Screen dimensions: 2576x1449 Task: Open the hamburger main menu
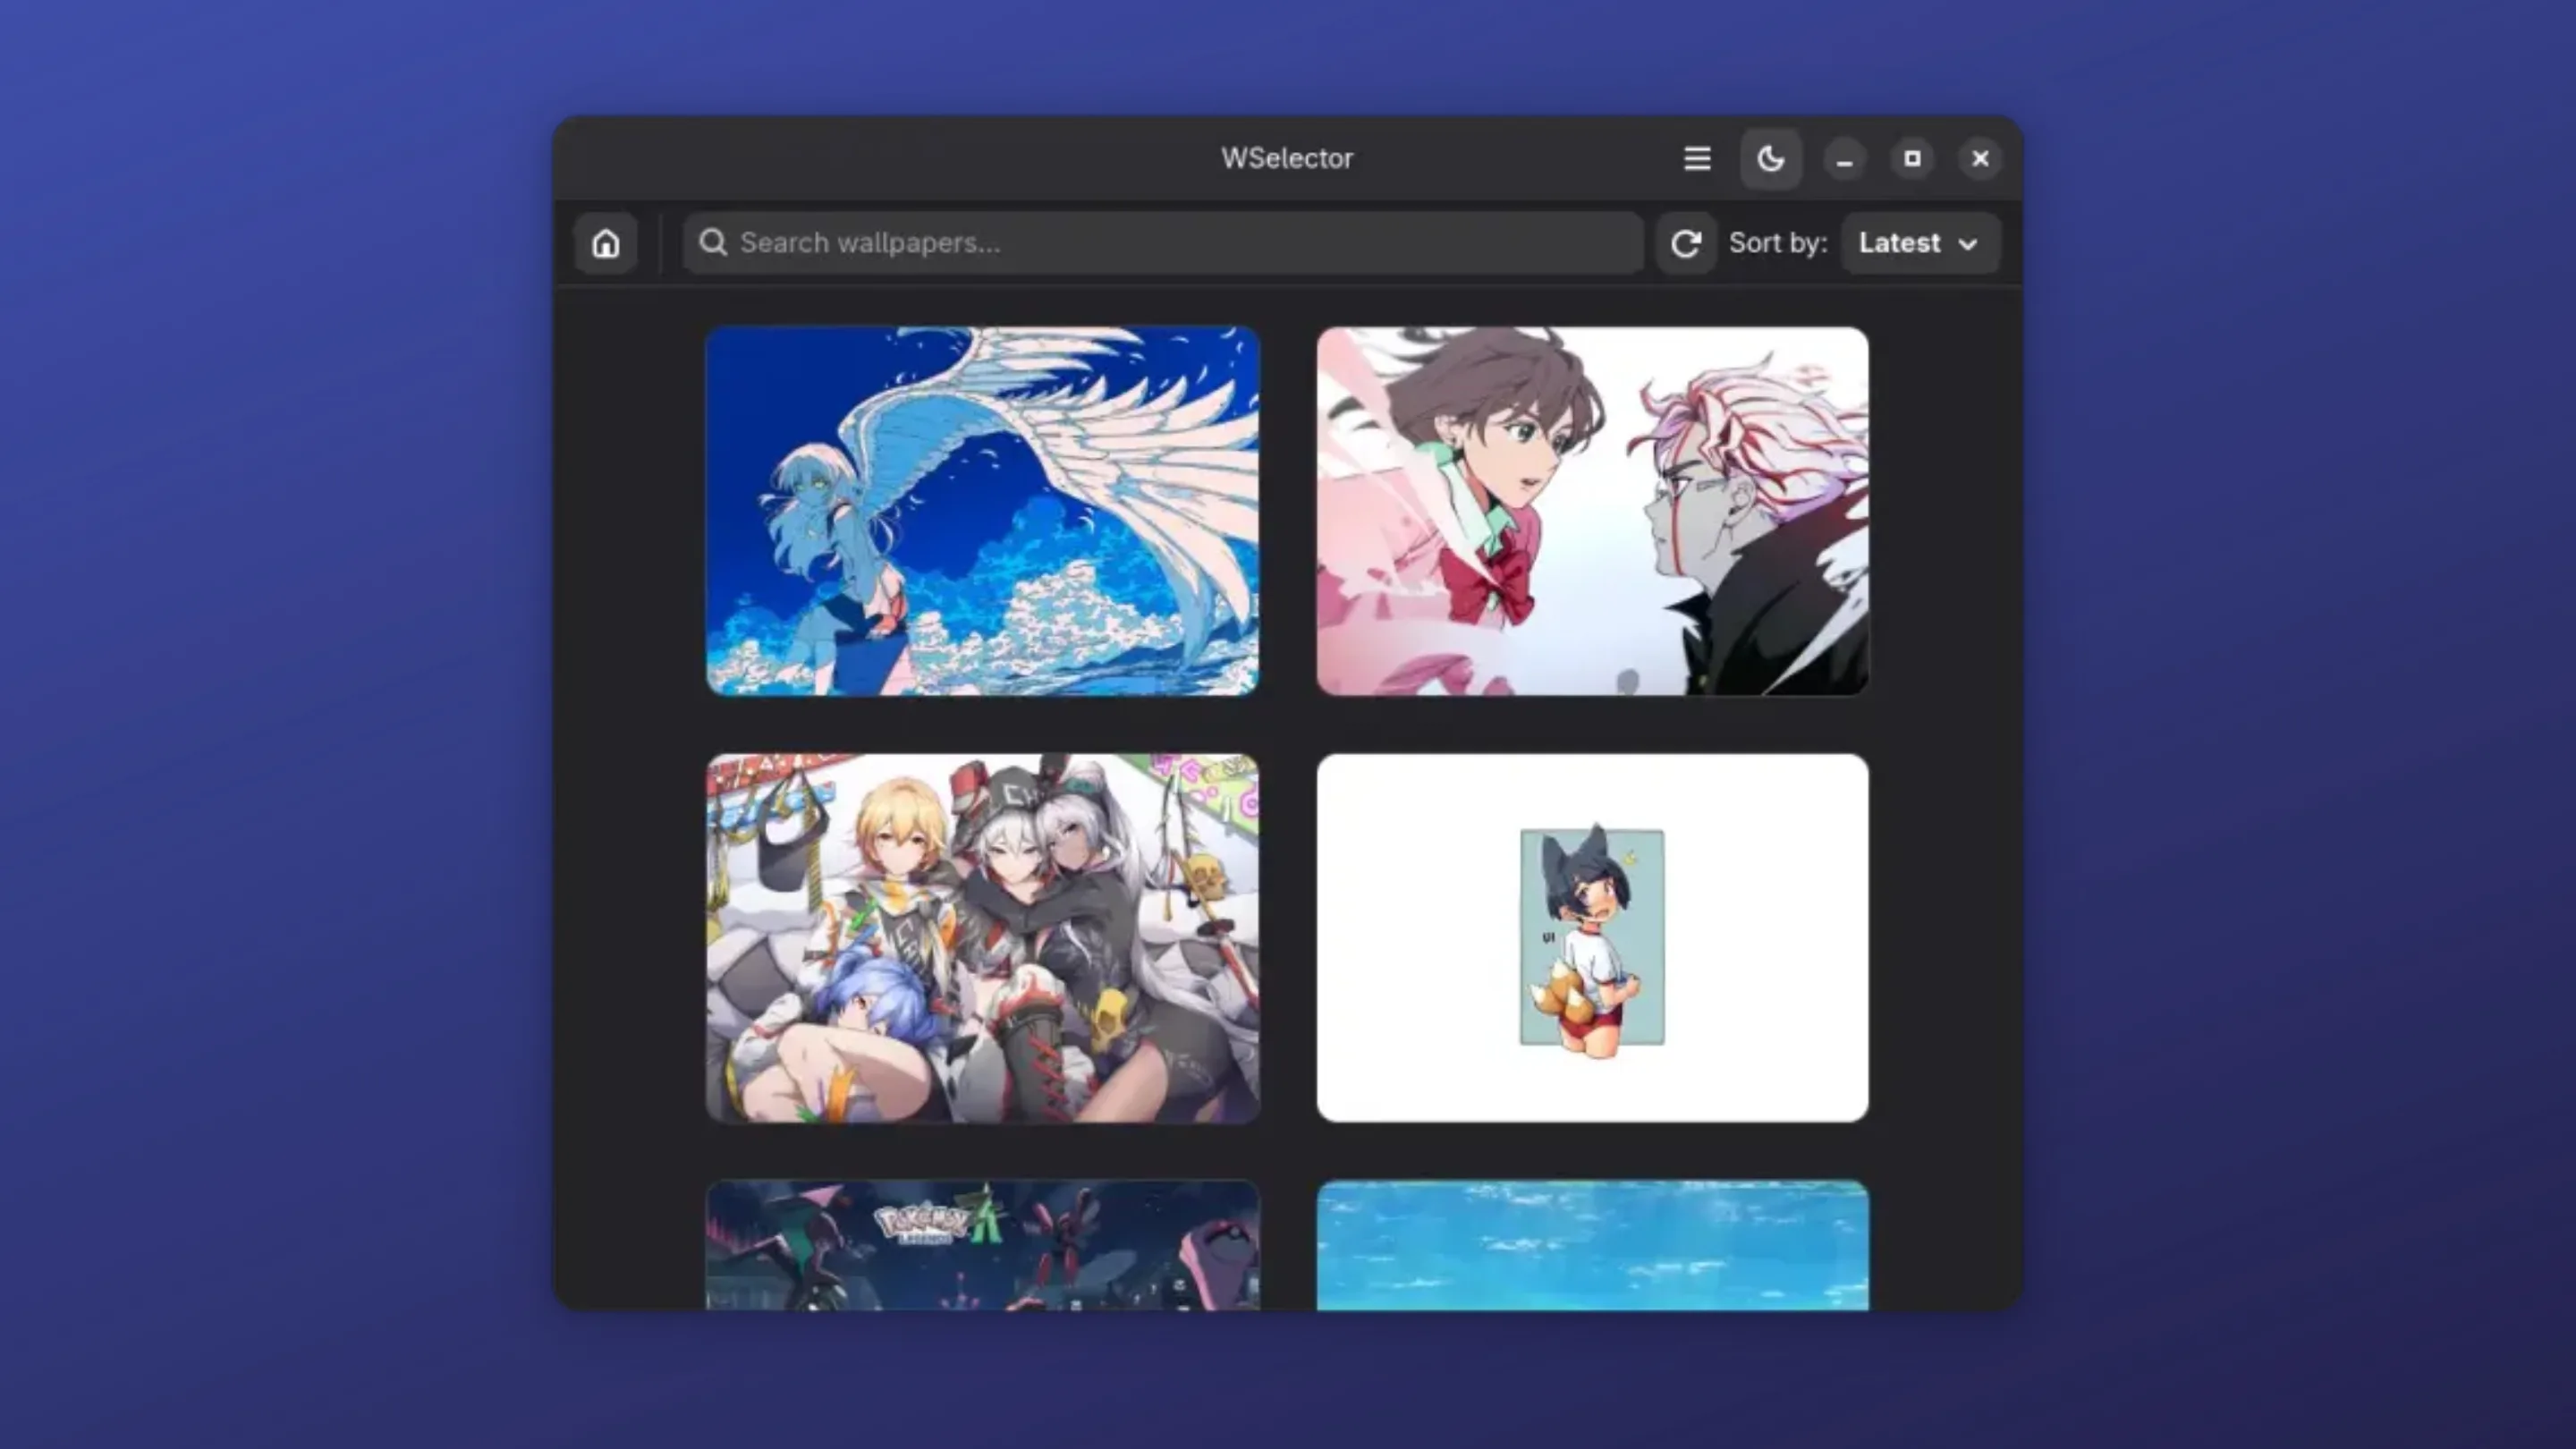1697,158
